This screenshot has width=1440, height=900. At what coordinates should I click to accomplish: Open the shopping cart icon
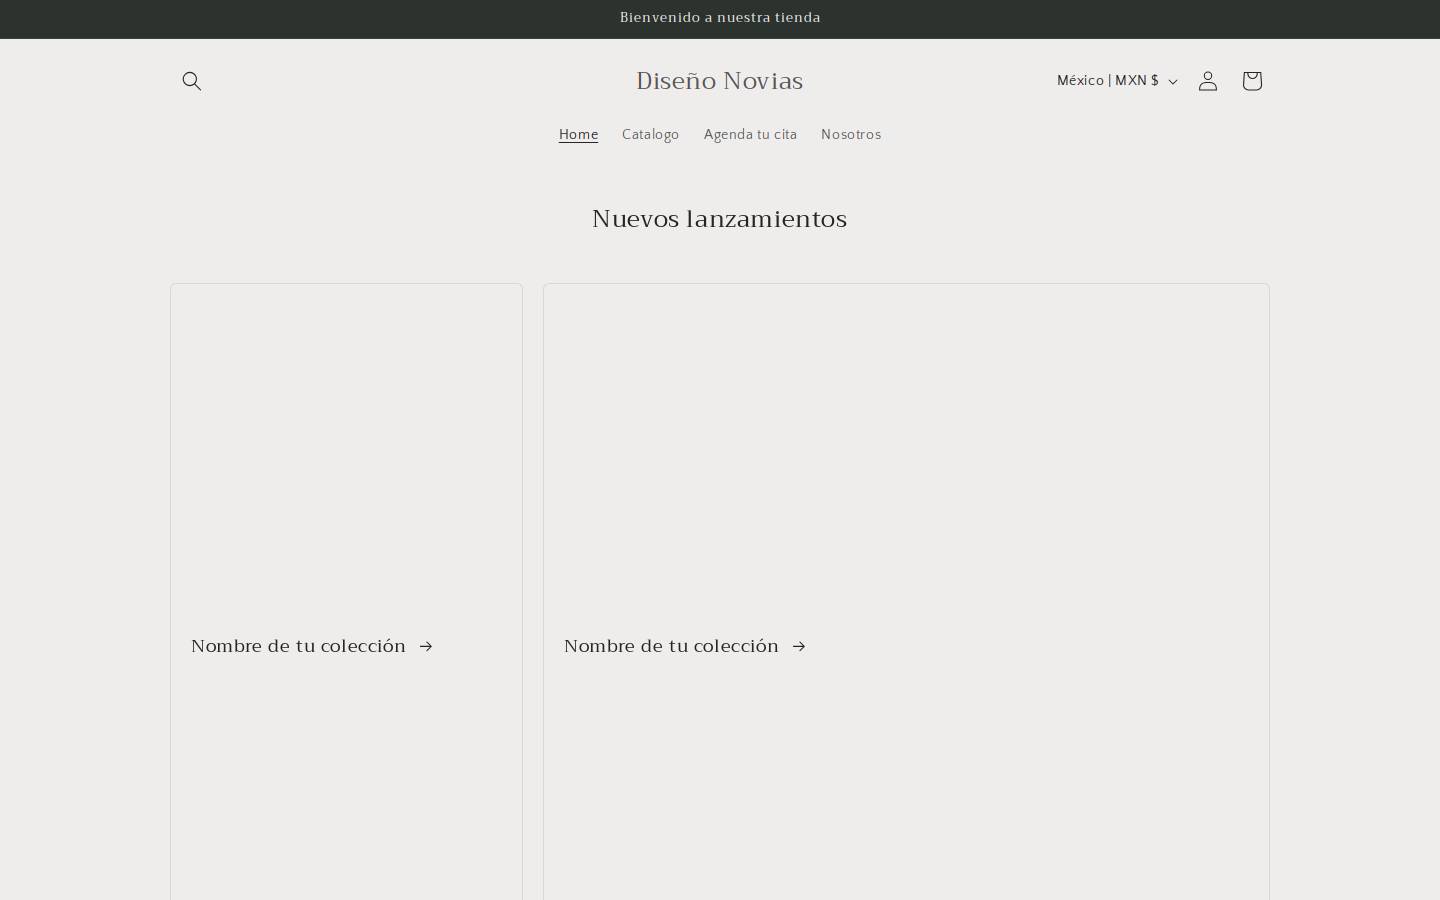(x=1252, y=81)
